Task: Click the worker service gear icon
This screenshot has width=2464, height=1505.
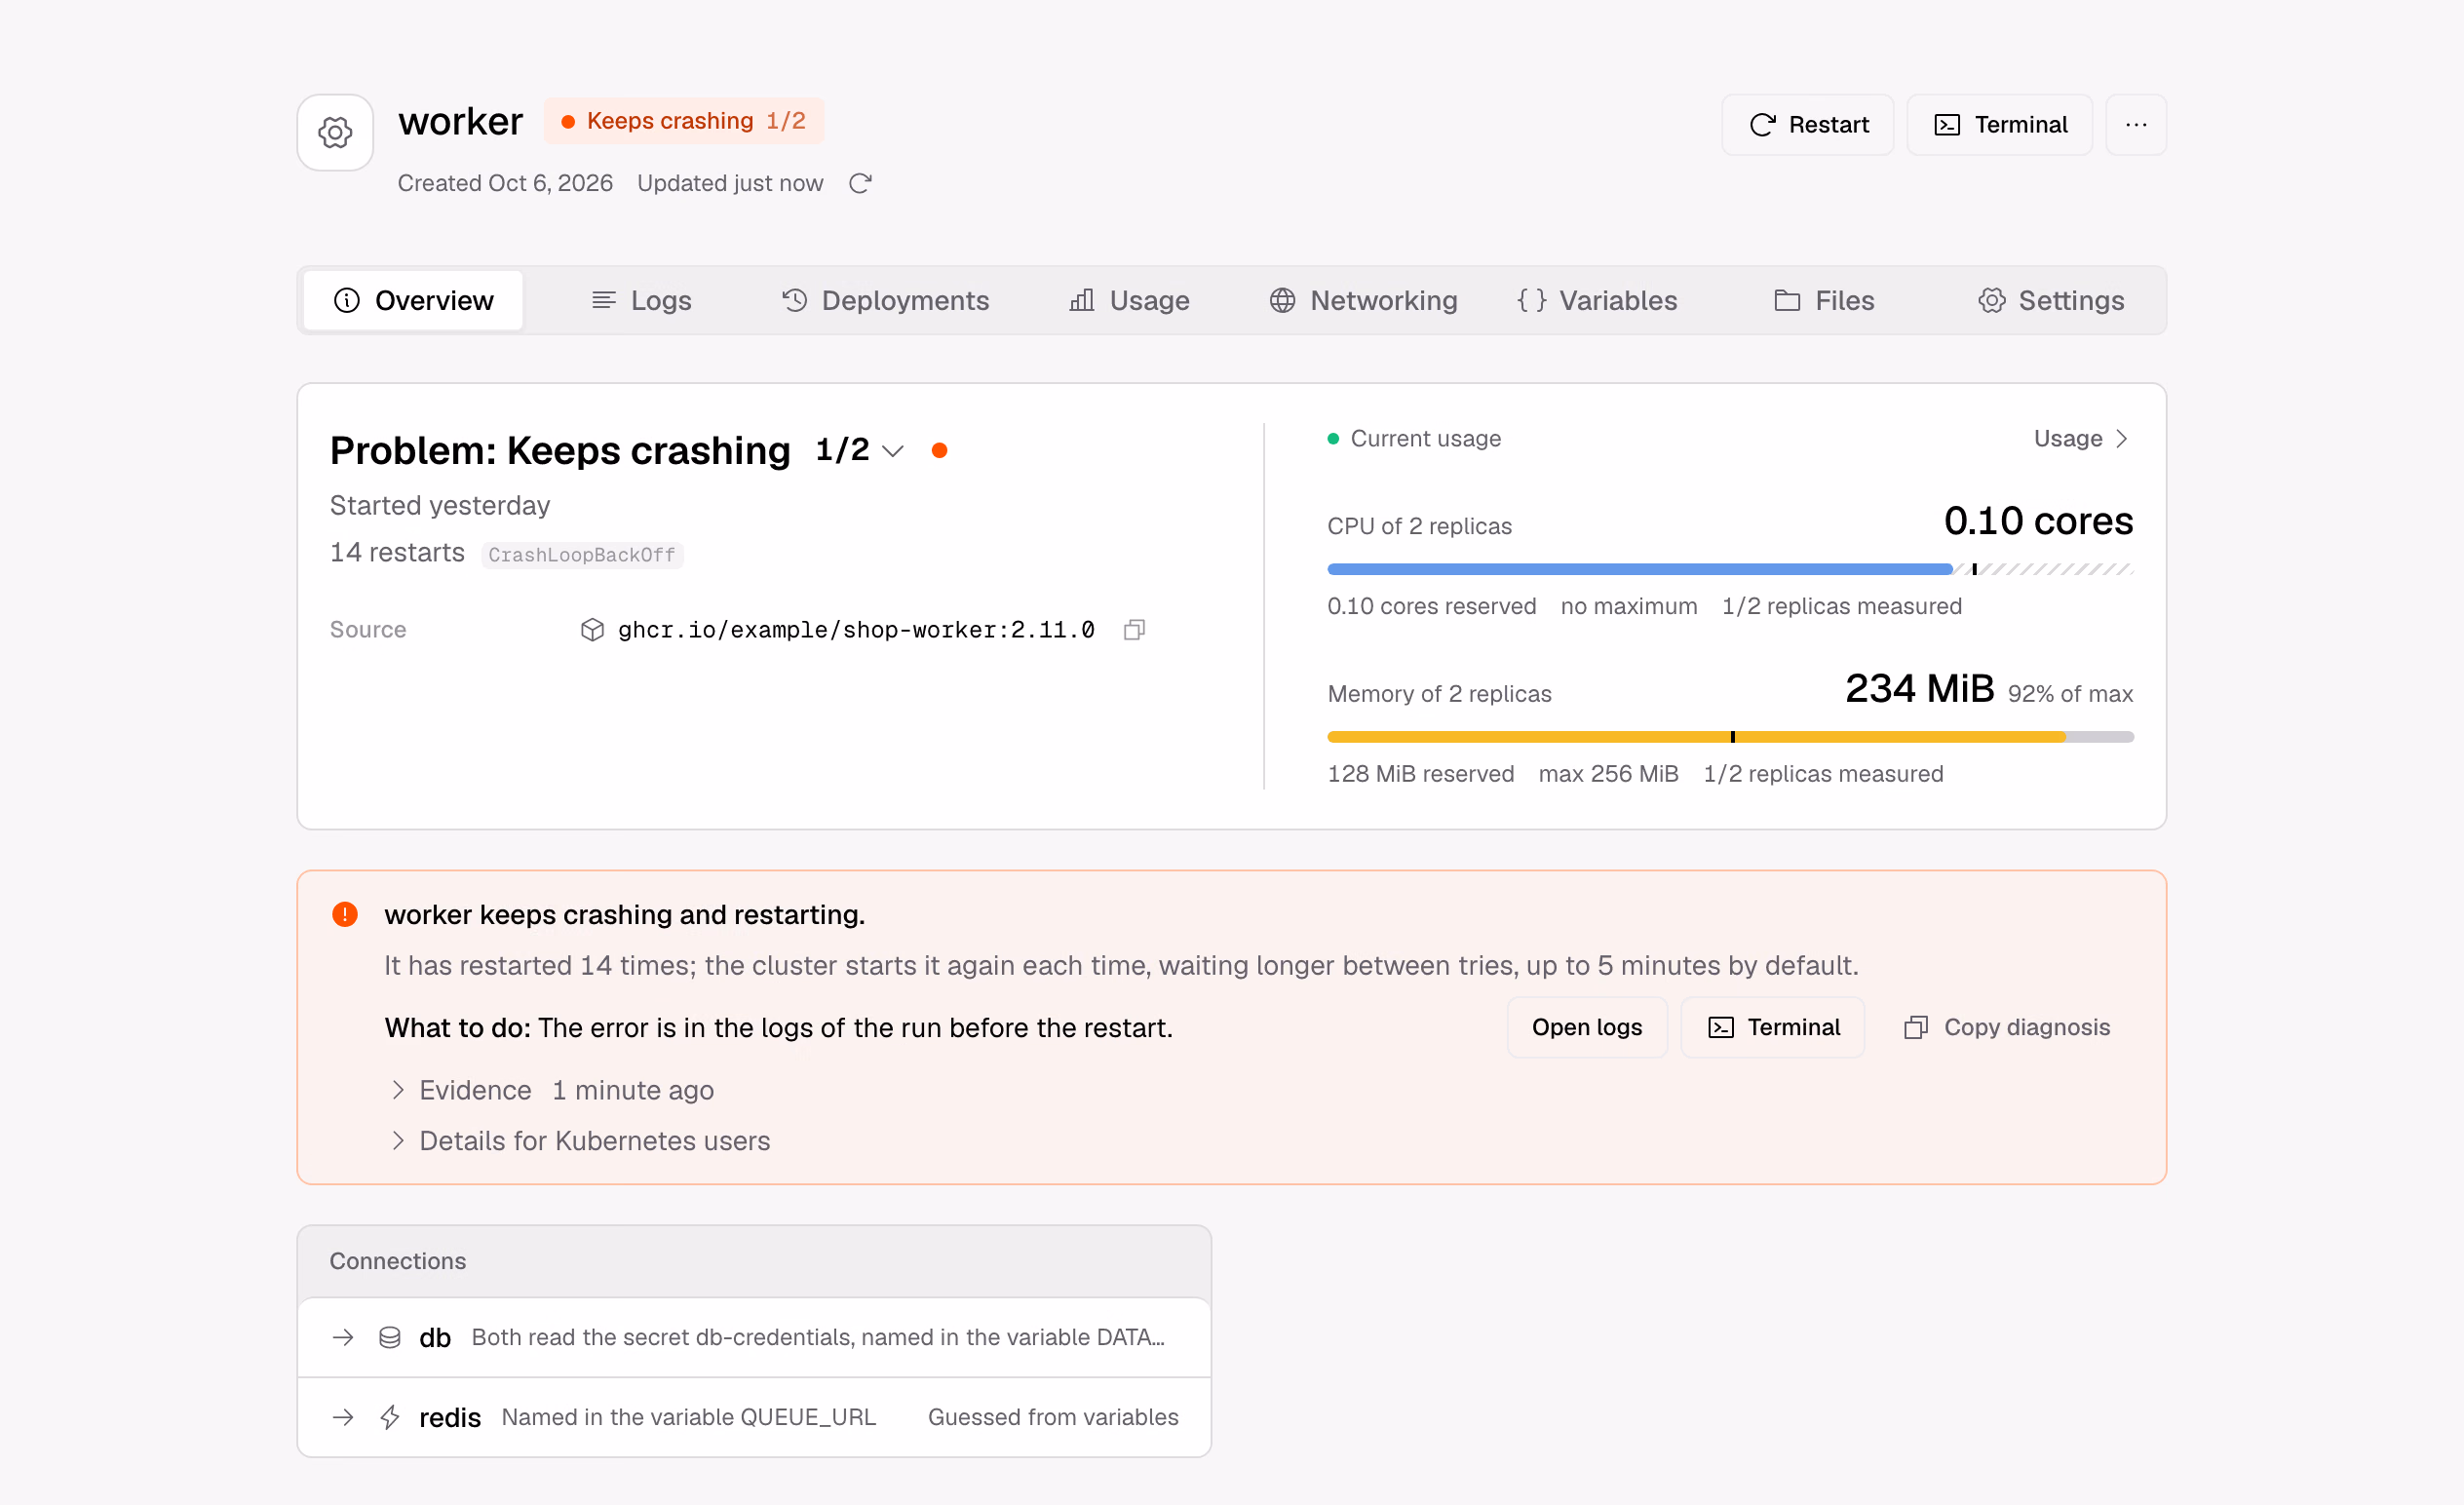Action: click(x=335, y=132)
